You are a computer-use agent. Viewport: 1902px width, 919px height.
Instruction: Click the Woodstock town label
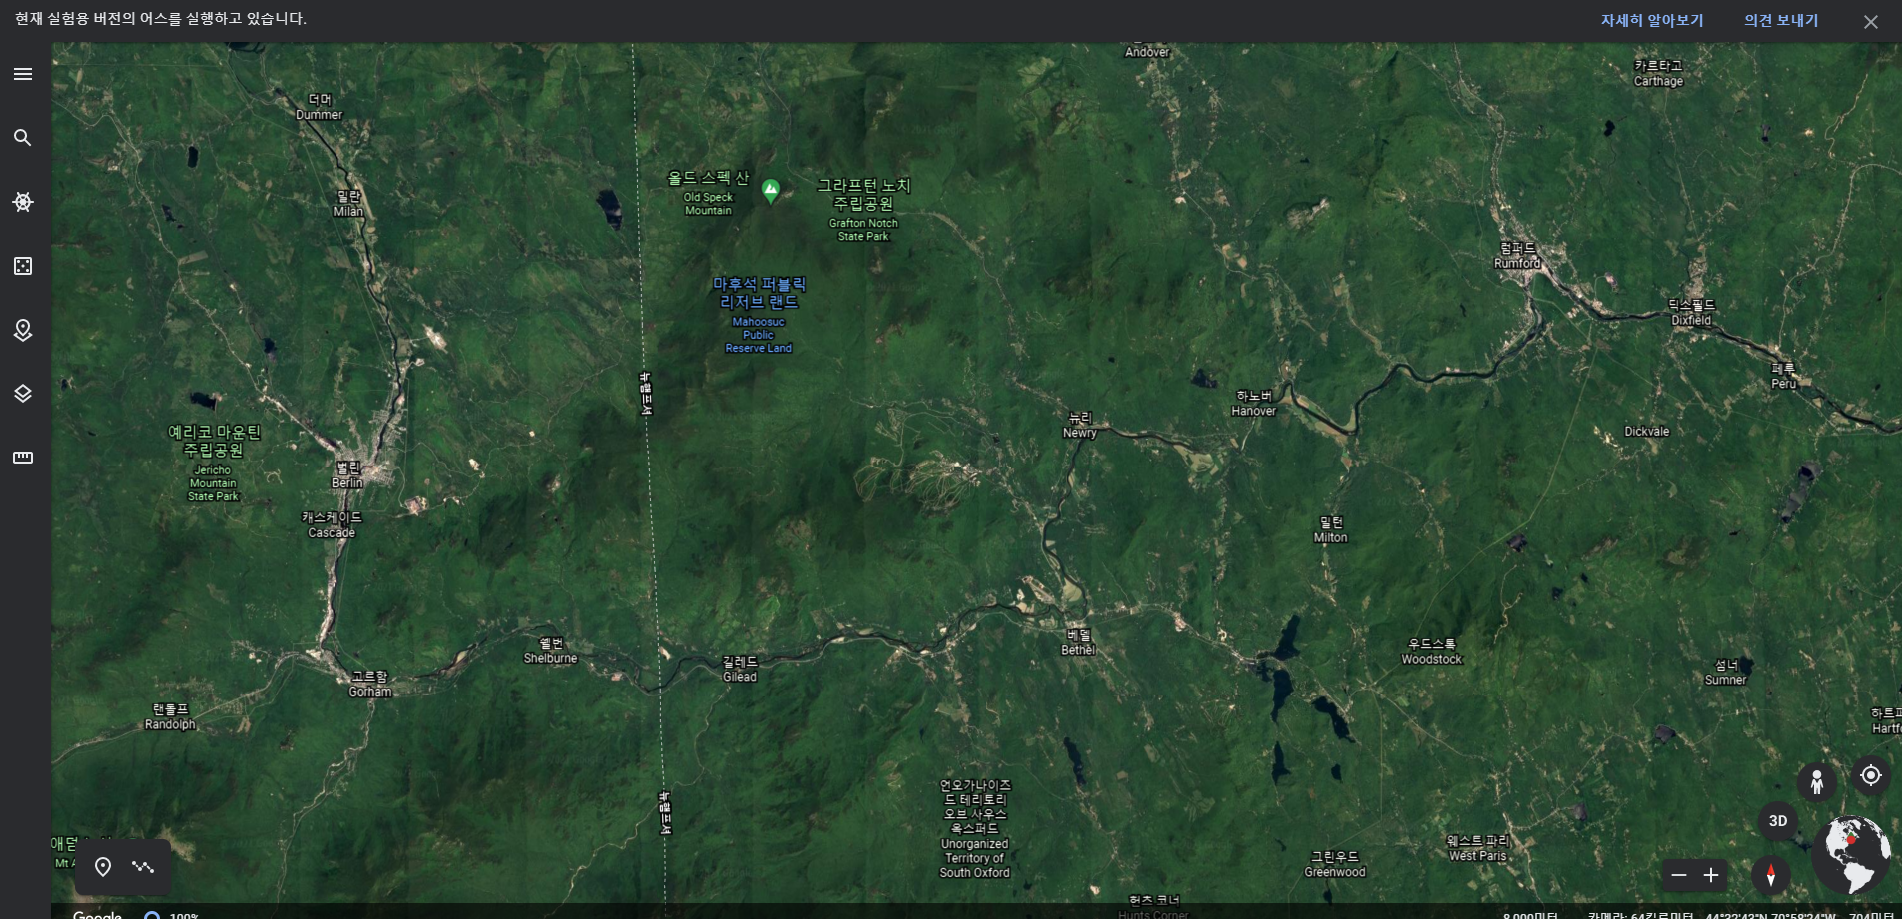point(1432,652)
